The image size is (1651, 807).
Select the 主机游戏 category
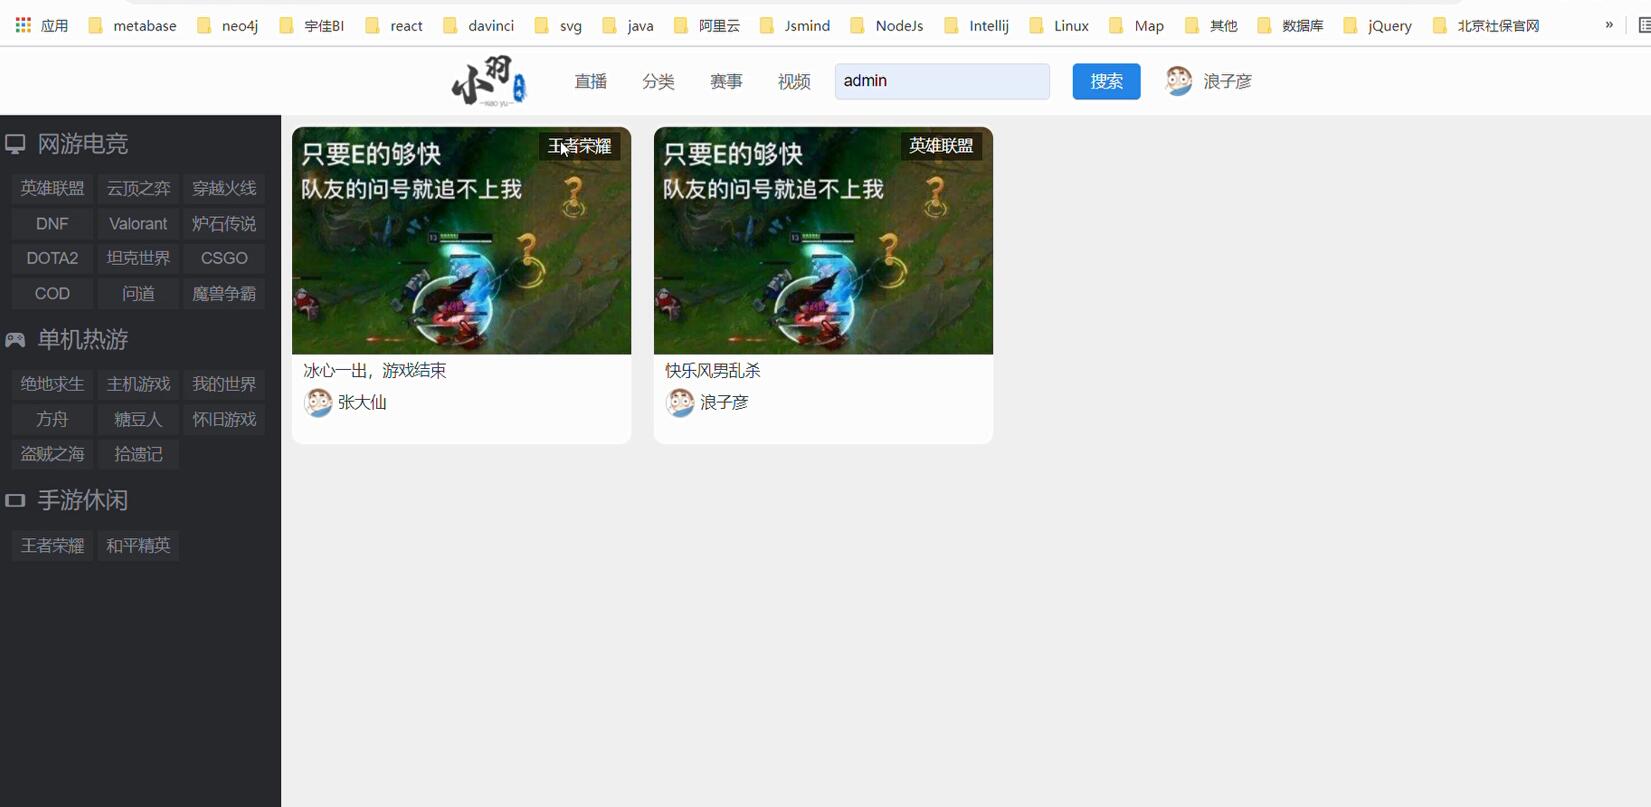[139, 384]
